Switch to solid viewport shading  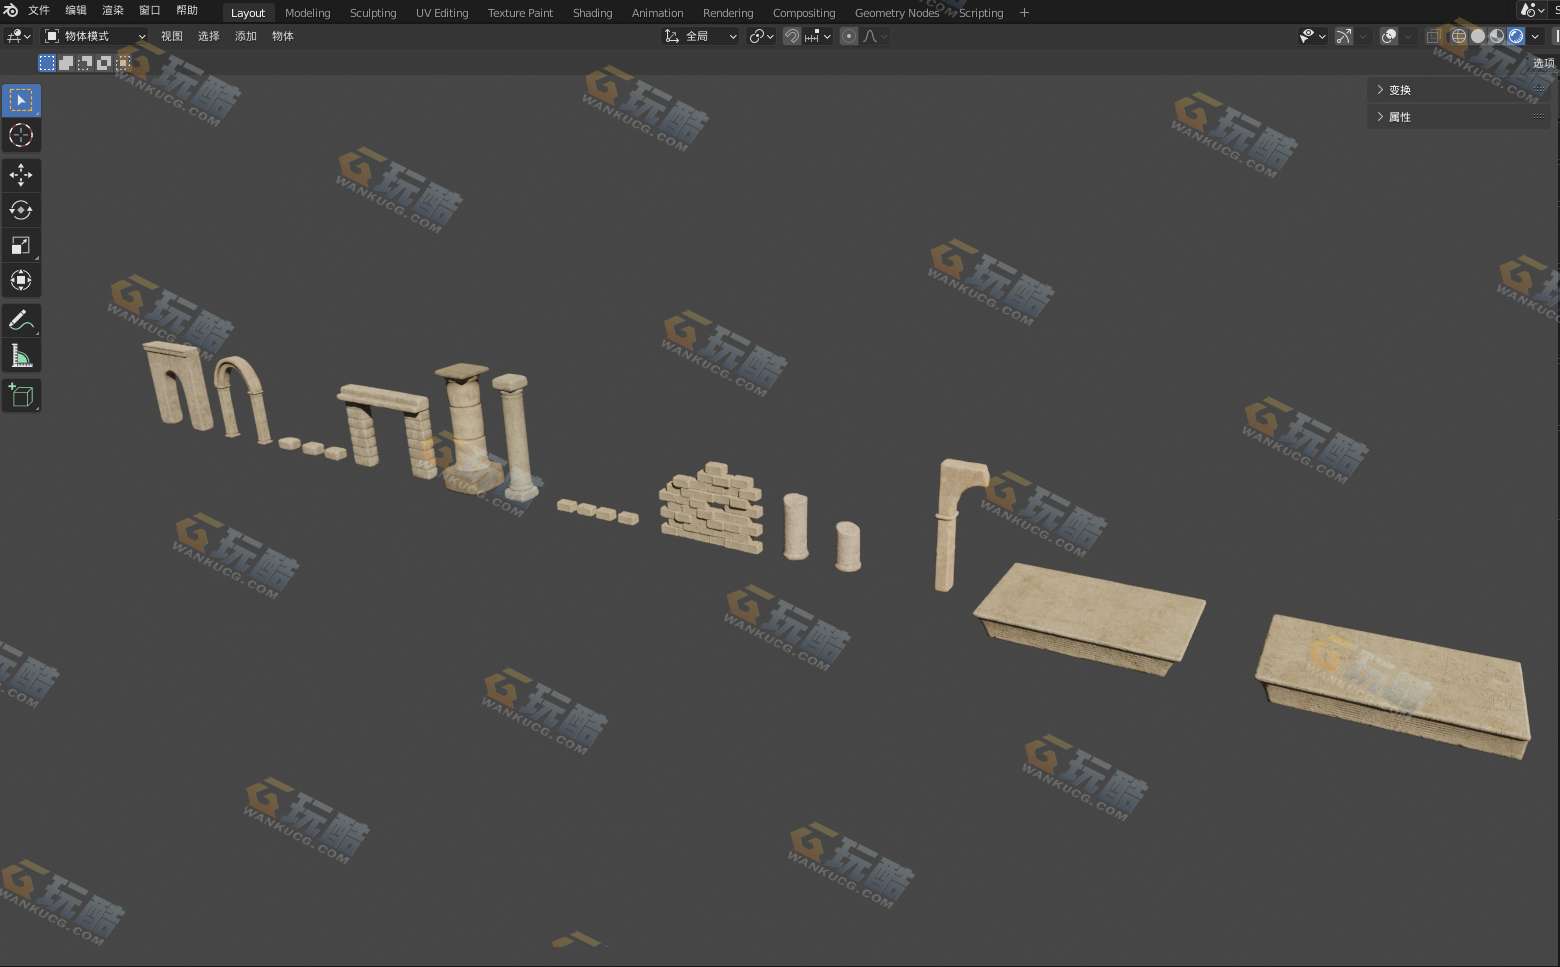(1478, 36)
